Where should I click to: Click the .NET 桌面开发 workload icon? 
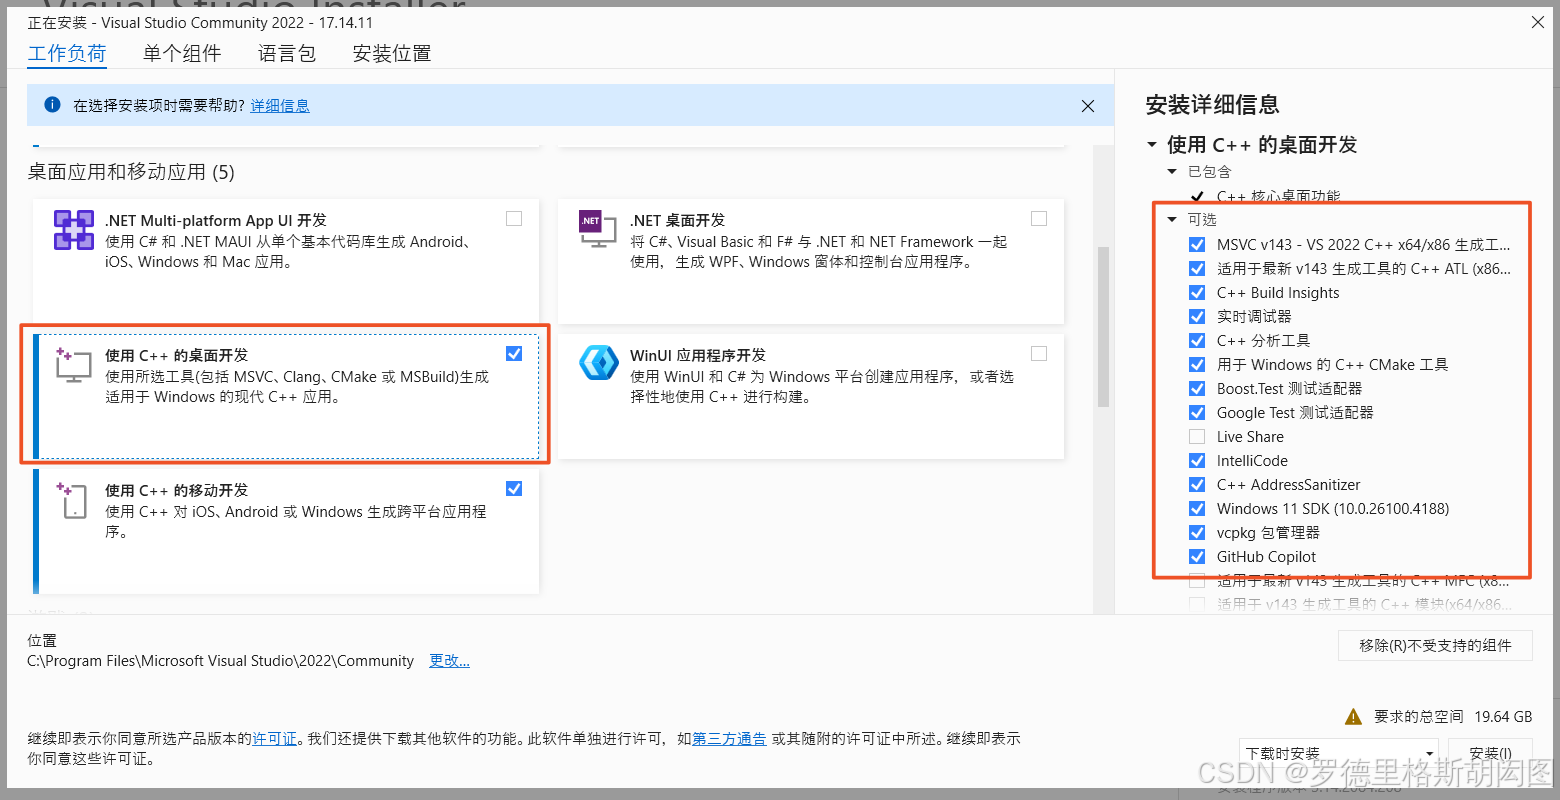pyautogui.click(x=597, y=229)
